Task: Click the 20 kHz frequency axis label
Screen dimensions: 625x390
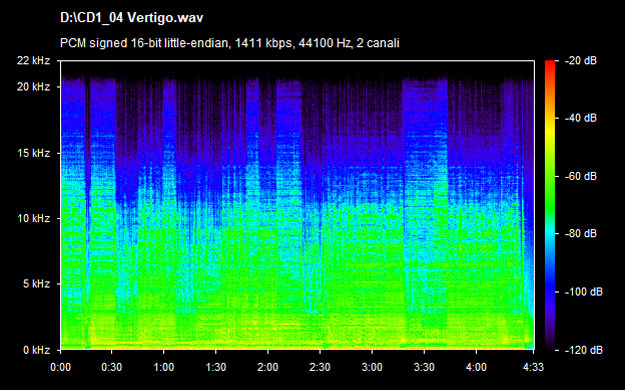Action: [33, 87]
